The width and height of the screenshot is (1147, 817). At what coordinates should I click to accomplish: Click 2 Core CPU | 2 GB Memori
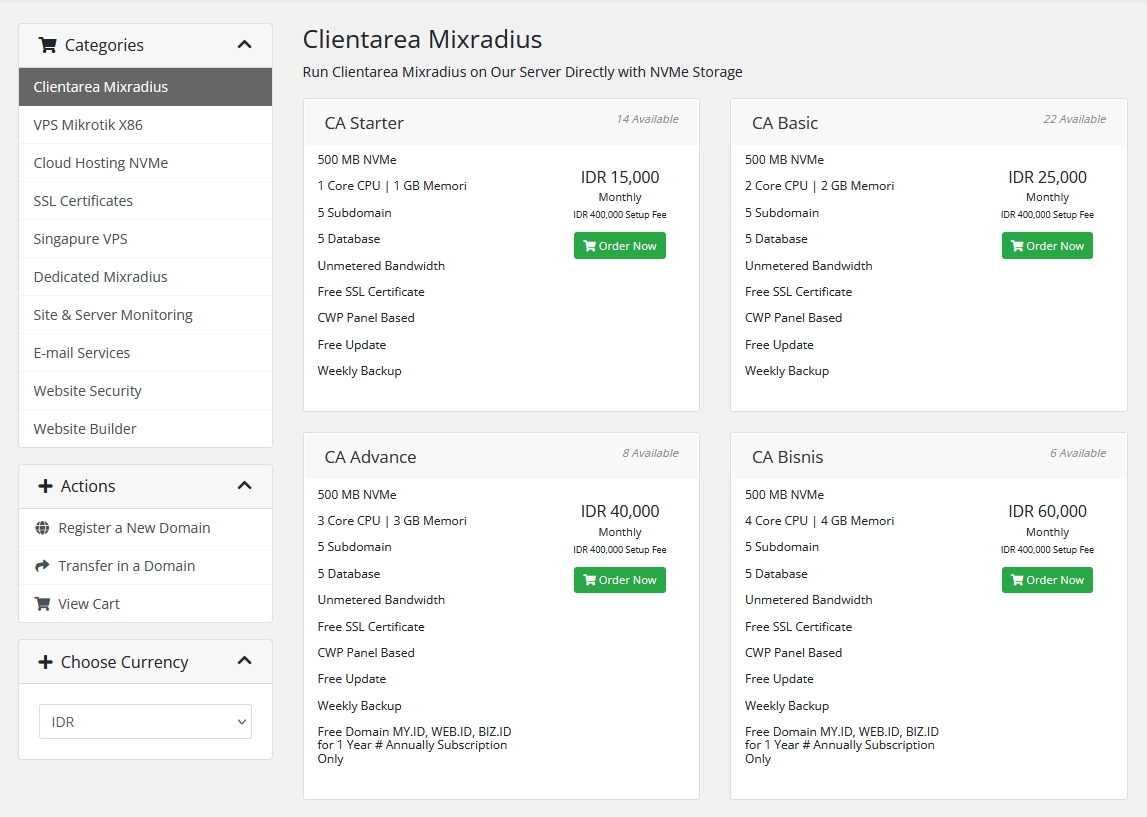(819, 186)
